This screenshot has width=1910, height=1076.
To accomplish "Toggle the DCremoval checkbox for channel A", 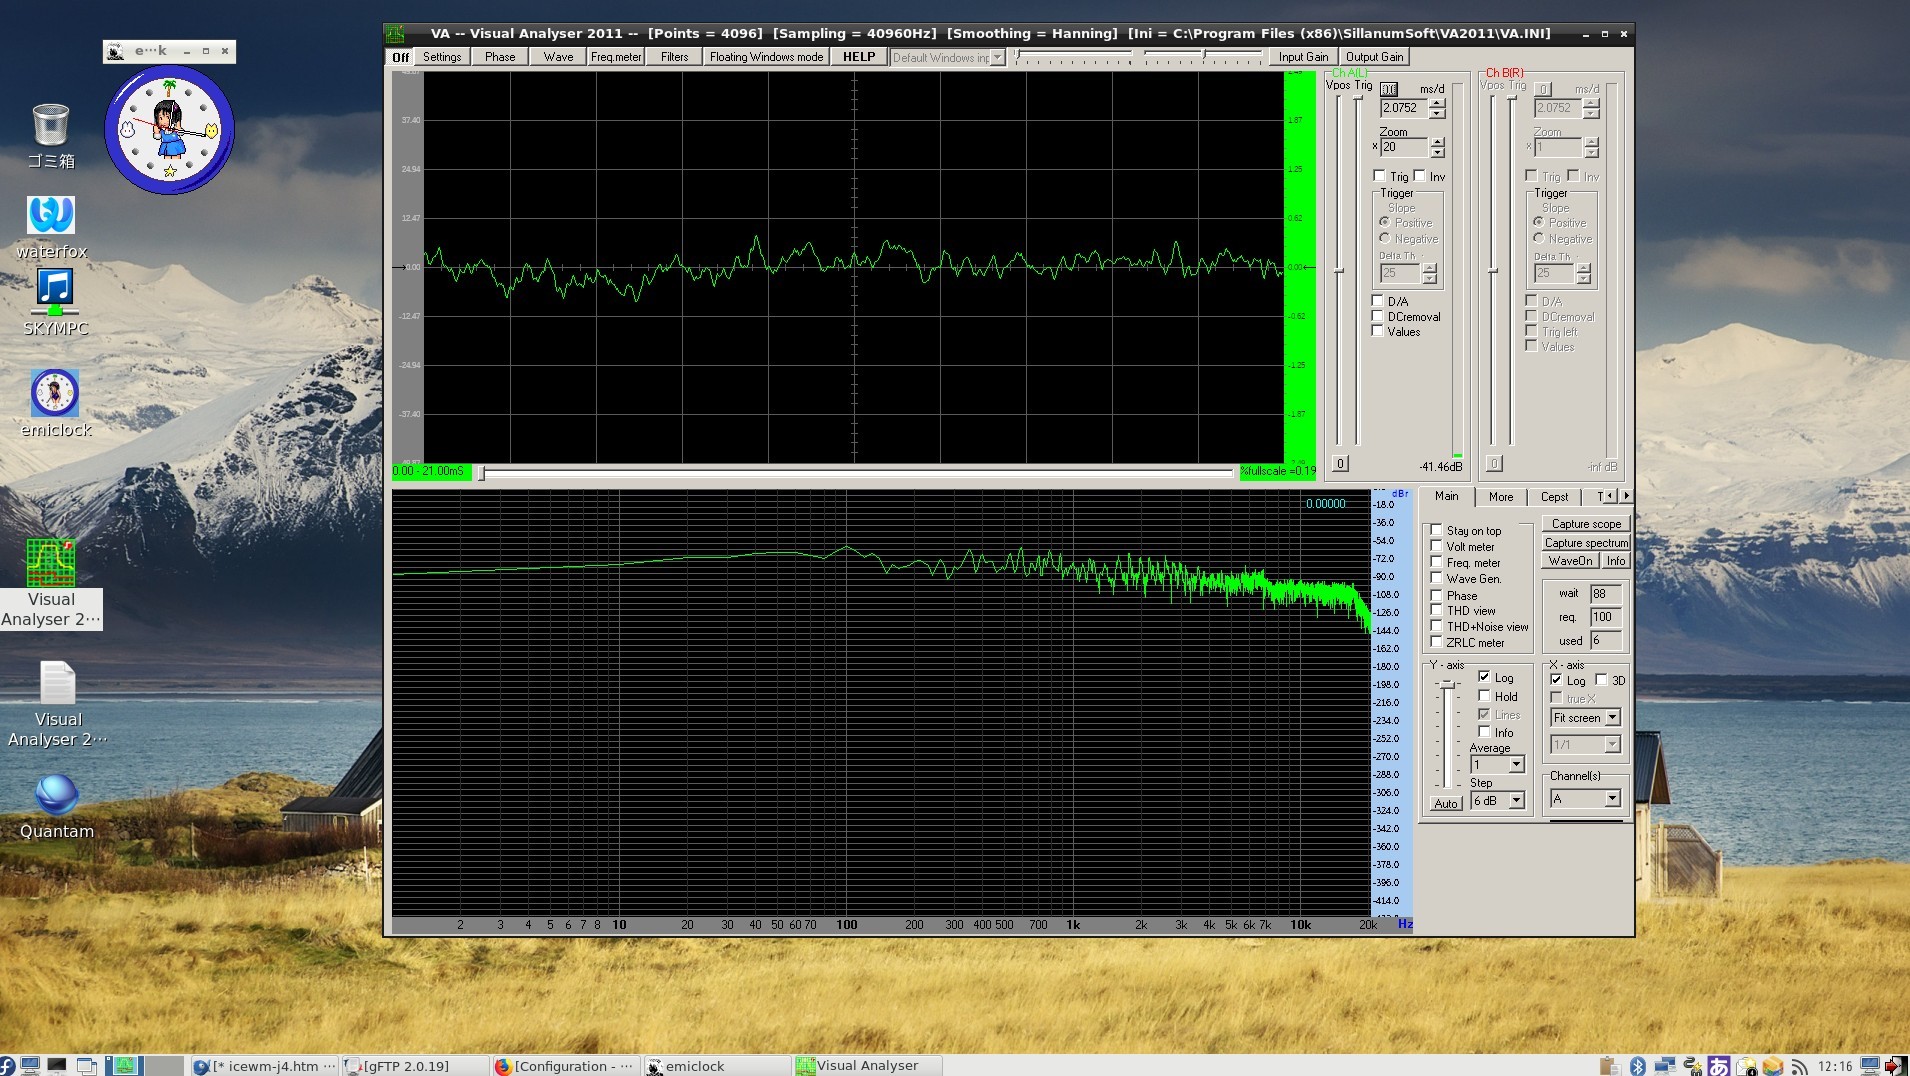I will pyautogui.click(x=1378, y=317).
